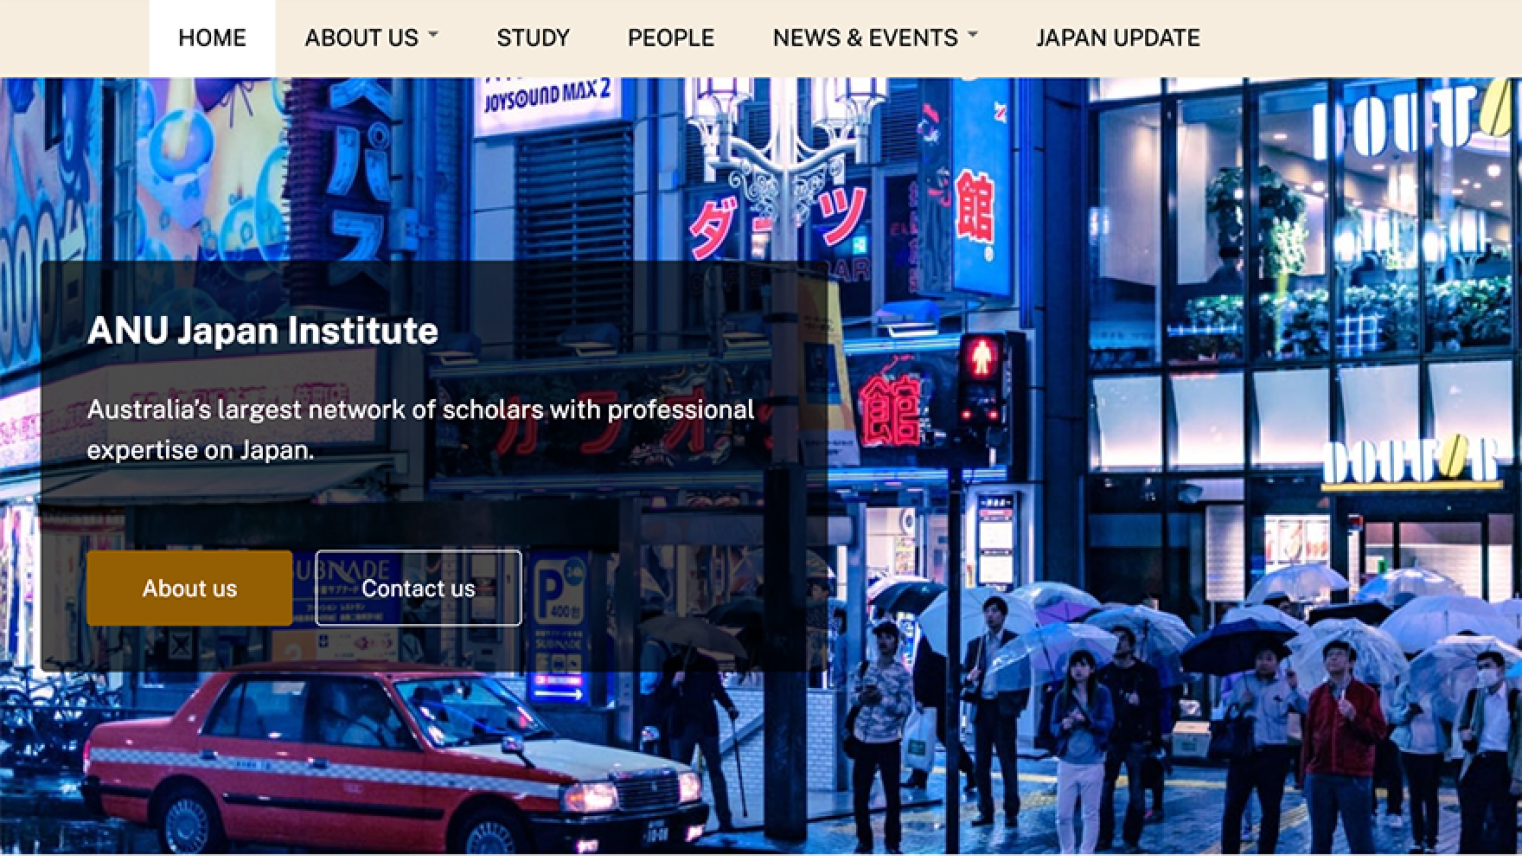Open the ABOUT US menu item
The width and height of the screenshot is (1522, 856).
(x=361, y=38)
